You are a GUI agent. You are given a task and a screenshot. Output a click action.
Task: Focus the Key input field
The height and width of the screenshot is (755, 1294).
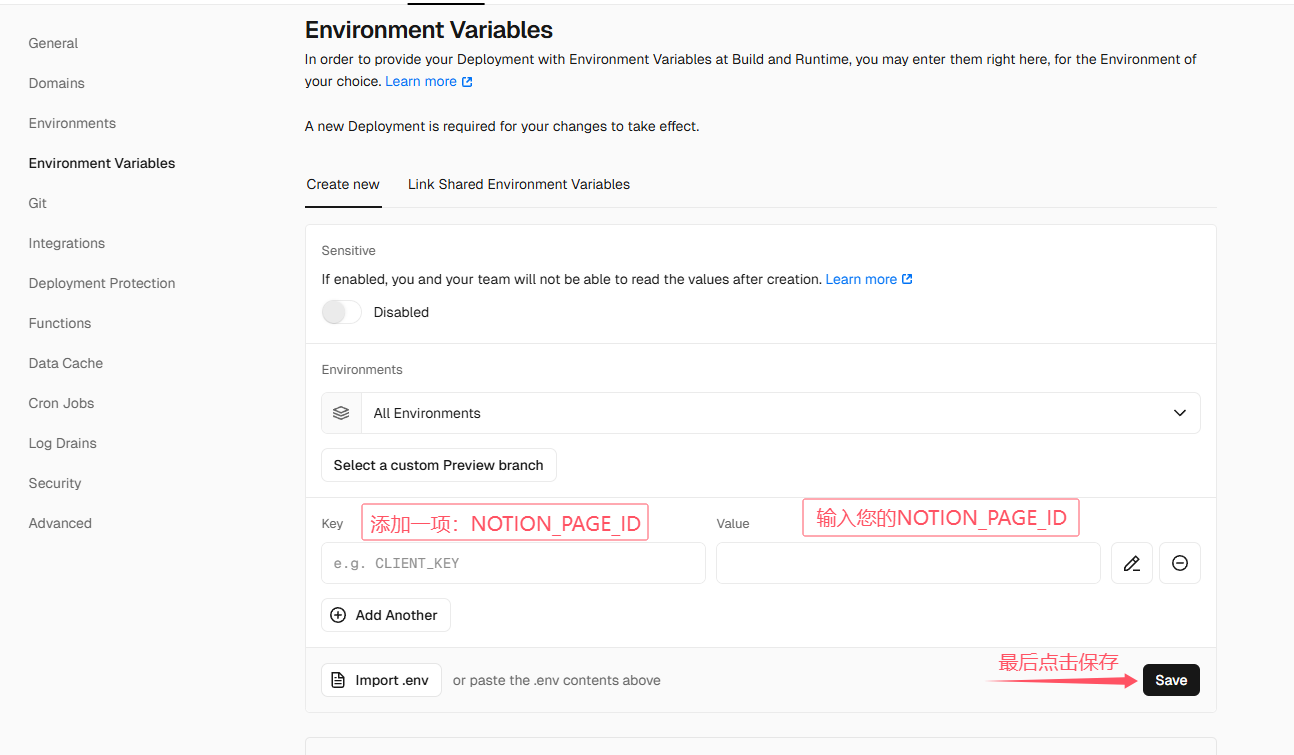(x=513, y=563)
